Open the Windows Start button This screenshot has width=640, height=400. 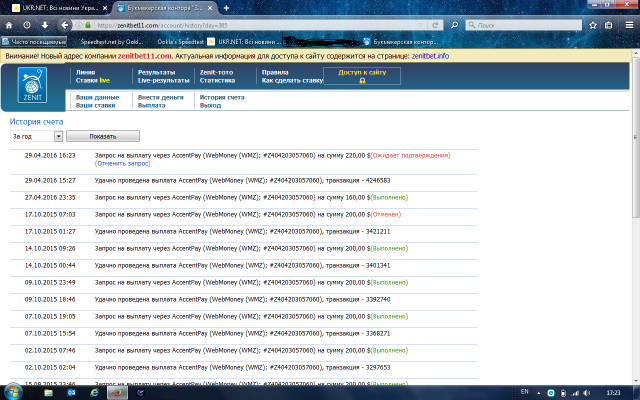point(13,393)
